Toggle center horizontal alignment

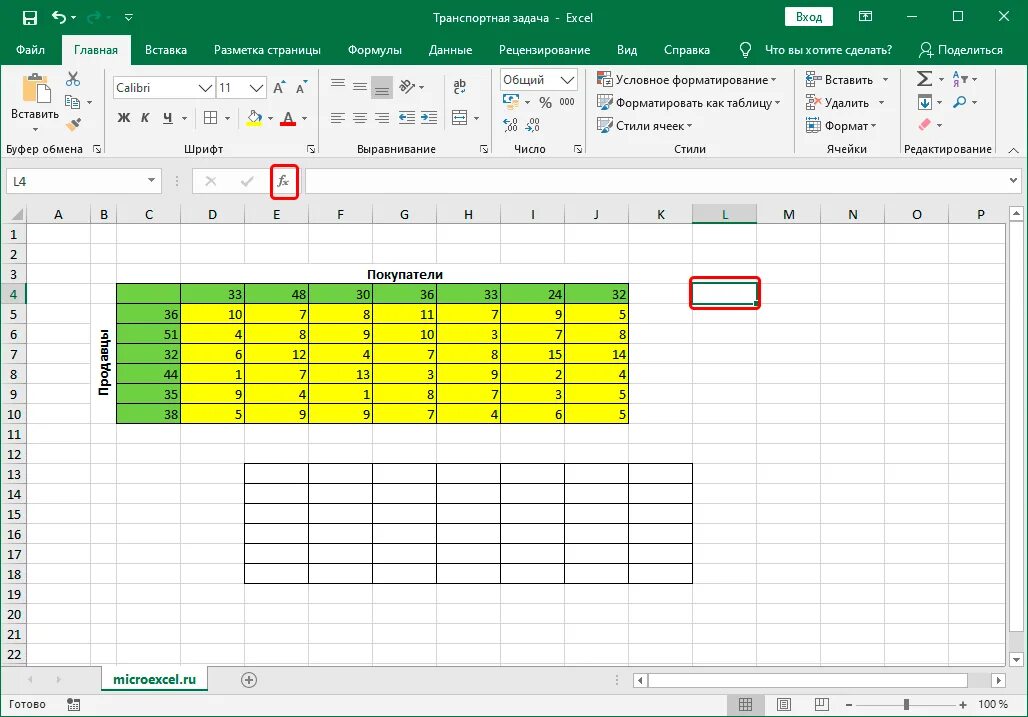pyautogui.click(x=360, y=118)
